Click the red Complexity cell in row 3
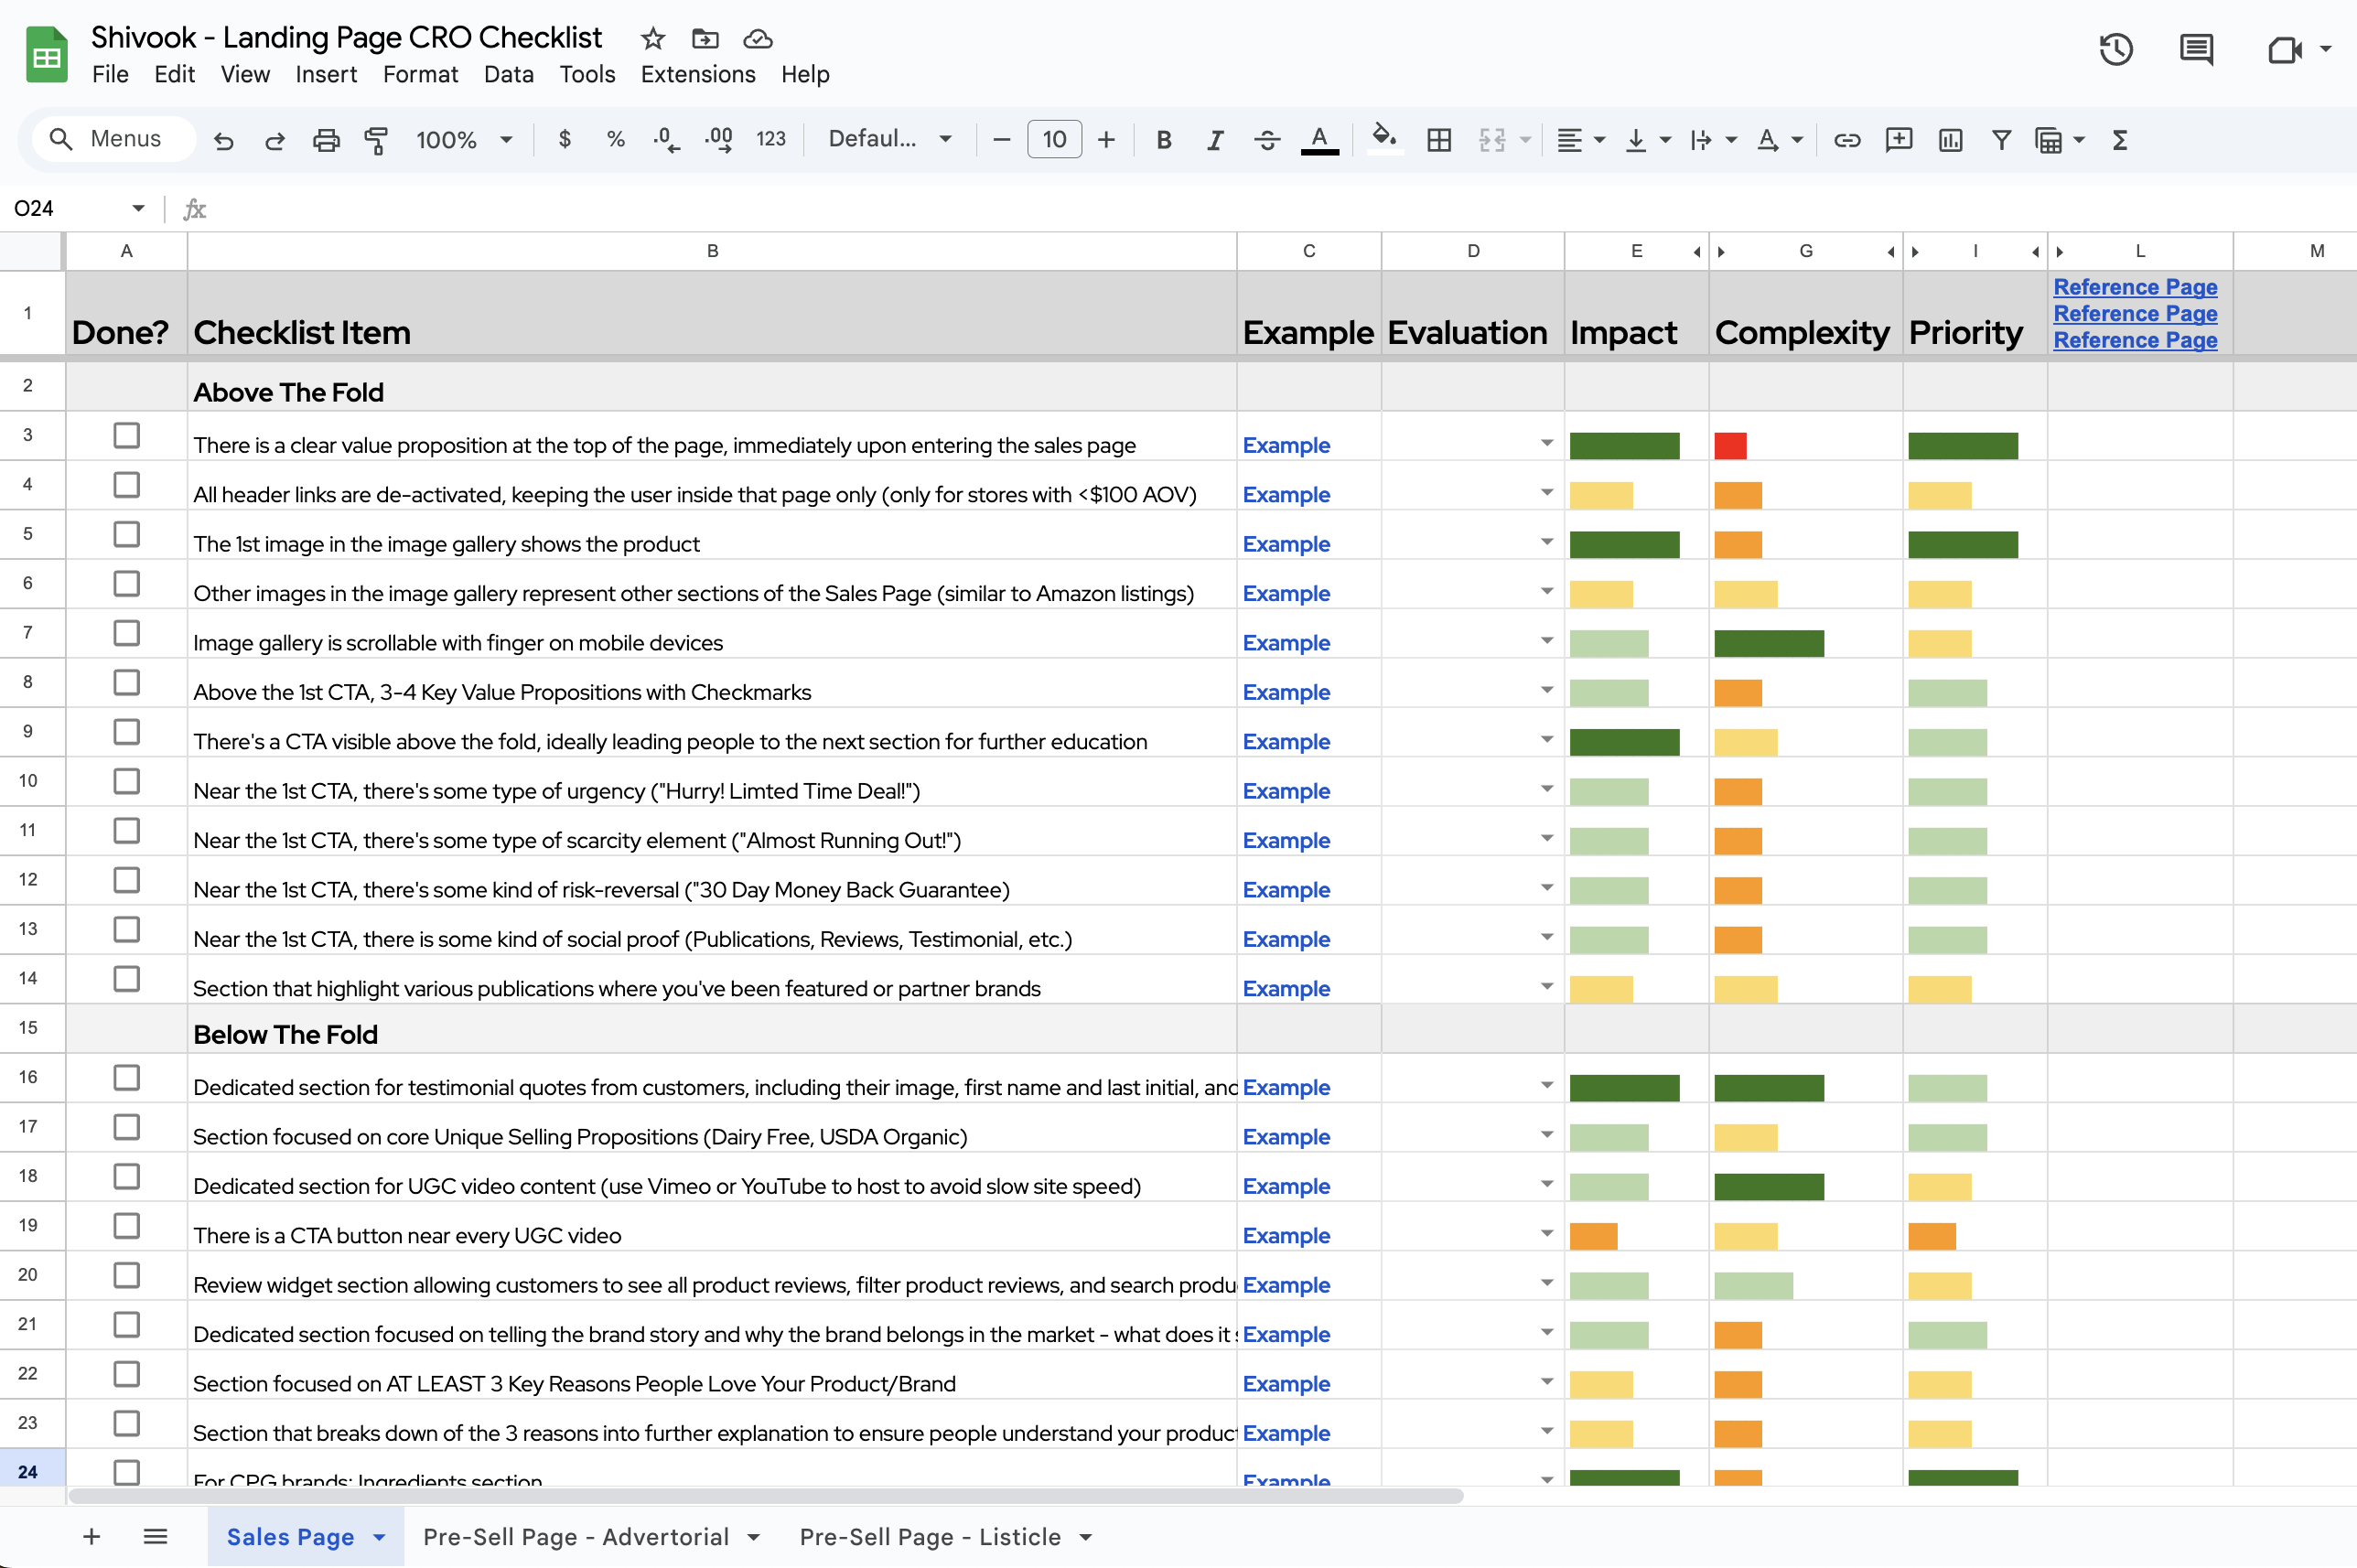 click(1730, 446)
